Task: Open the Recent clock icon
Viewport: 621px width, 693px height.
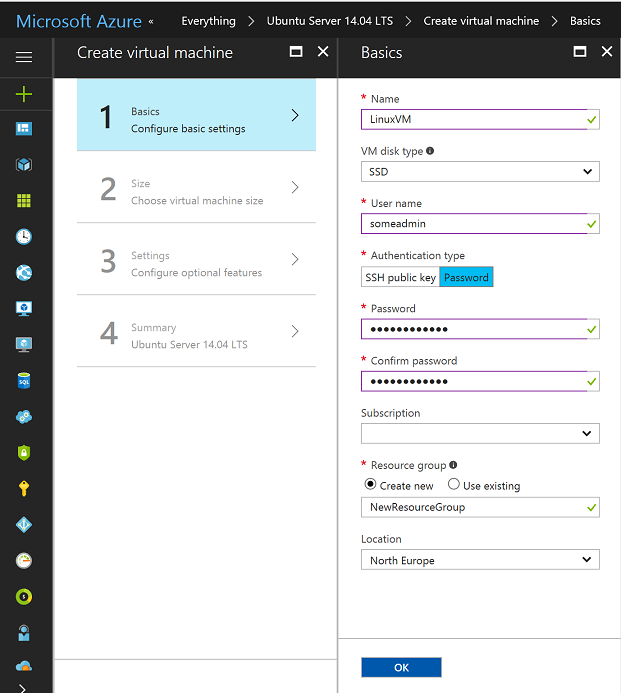Action: click(x=24, y=236)
